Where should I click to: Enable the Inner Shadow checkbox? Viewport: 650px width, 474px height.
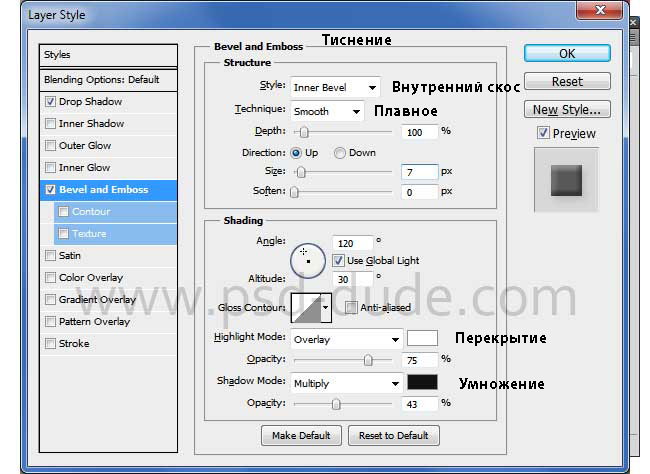[x=50, y=124]
